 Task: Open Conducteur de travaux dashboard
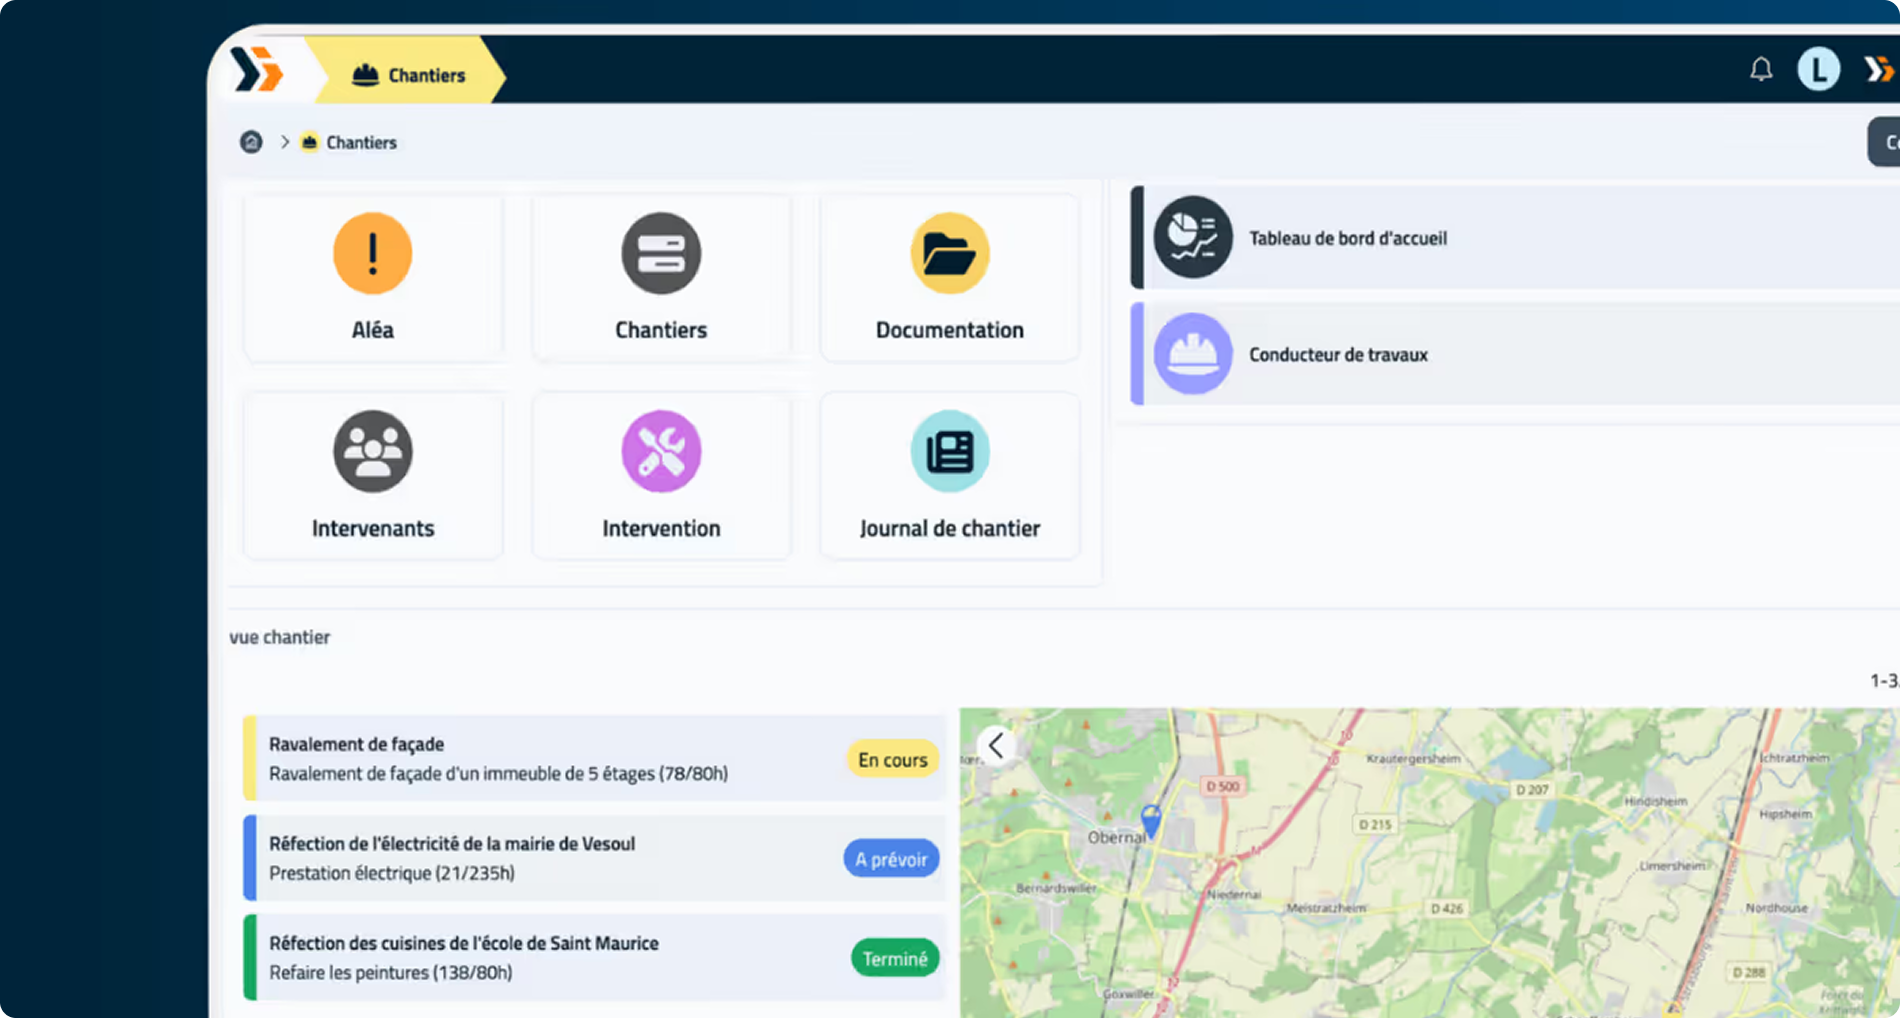[1515, 354]
